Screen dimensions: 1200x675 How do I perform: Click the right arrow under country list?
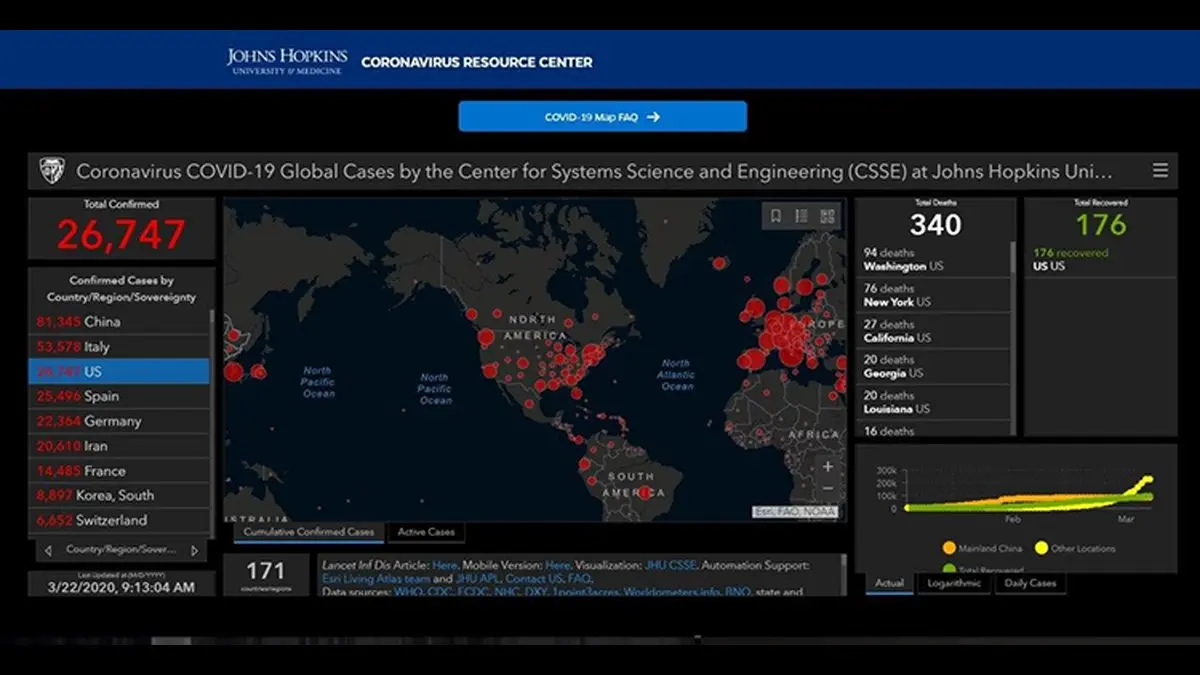[194, 550]
